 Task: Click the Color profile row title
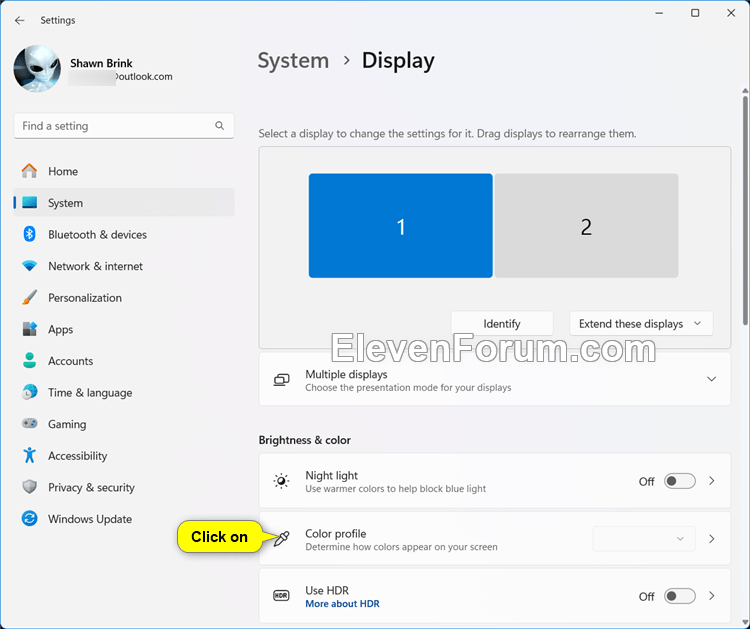(x=336, y=533)
